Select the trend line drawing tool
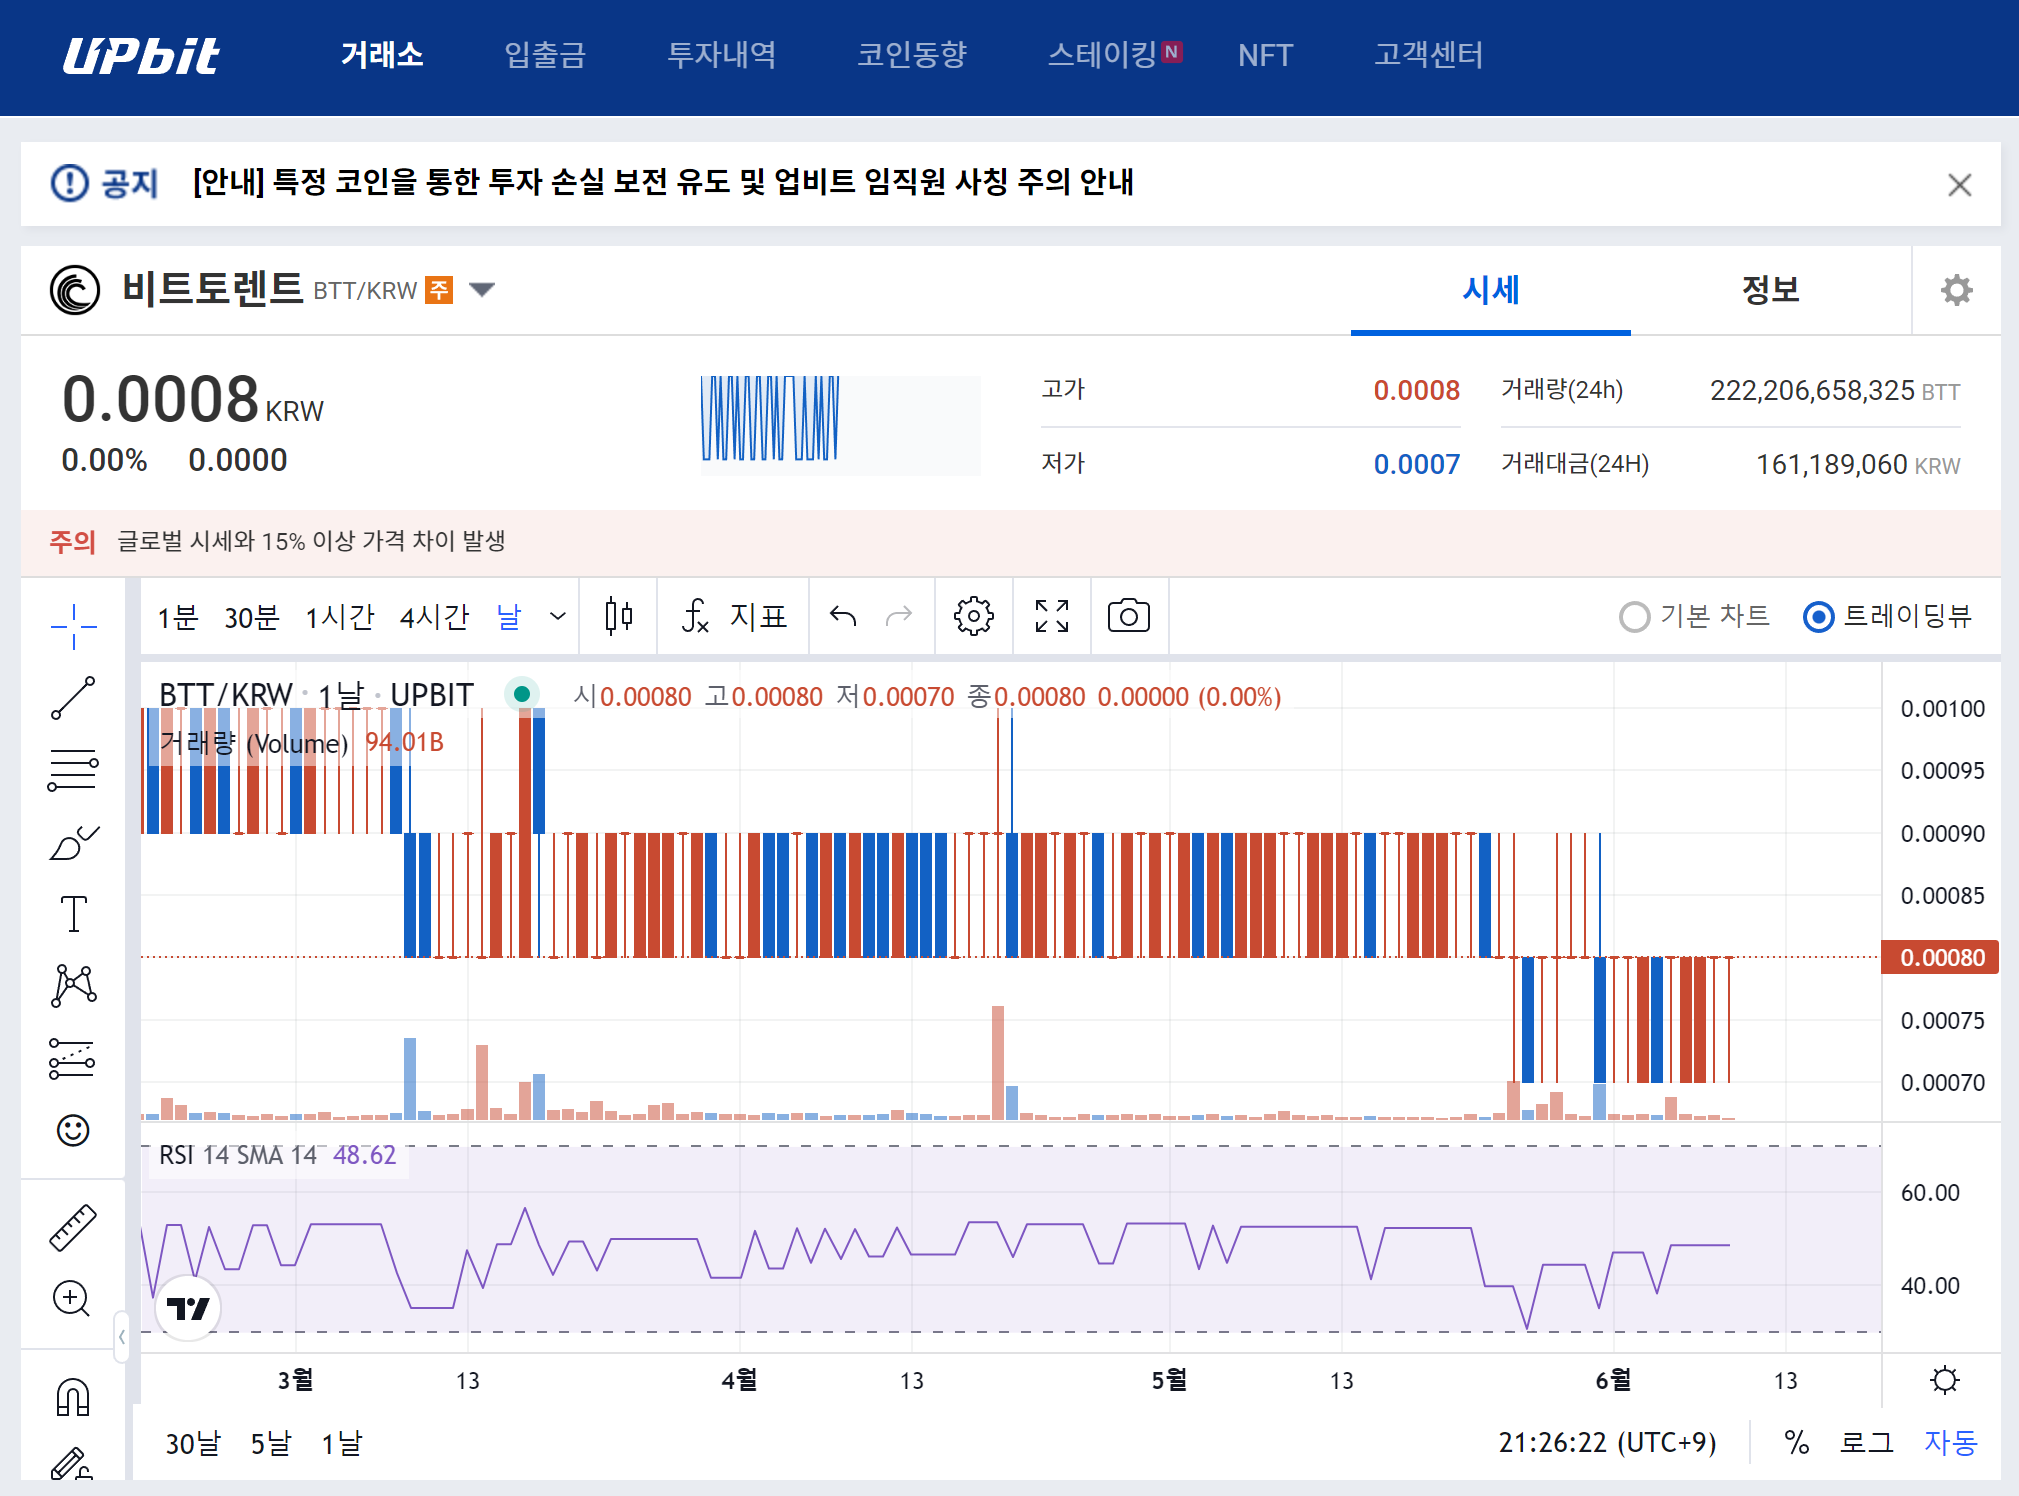Screen dimensions: 2019x1496 [x=73, y=697]
